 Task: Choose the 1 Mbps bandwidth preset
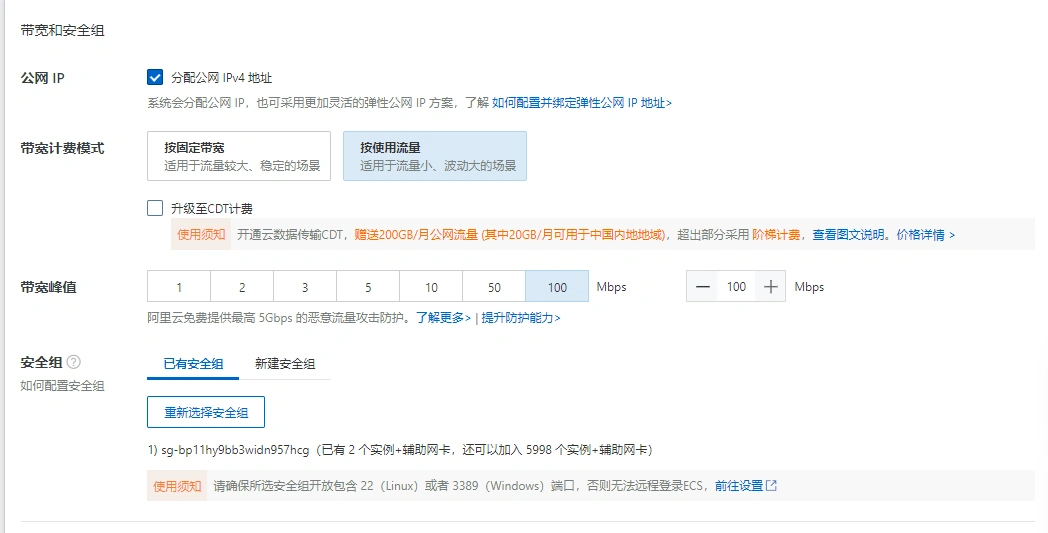pyautogui.click(x=179, y=287)
